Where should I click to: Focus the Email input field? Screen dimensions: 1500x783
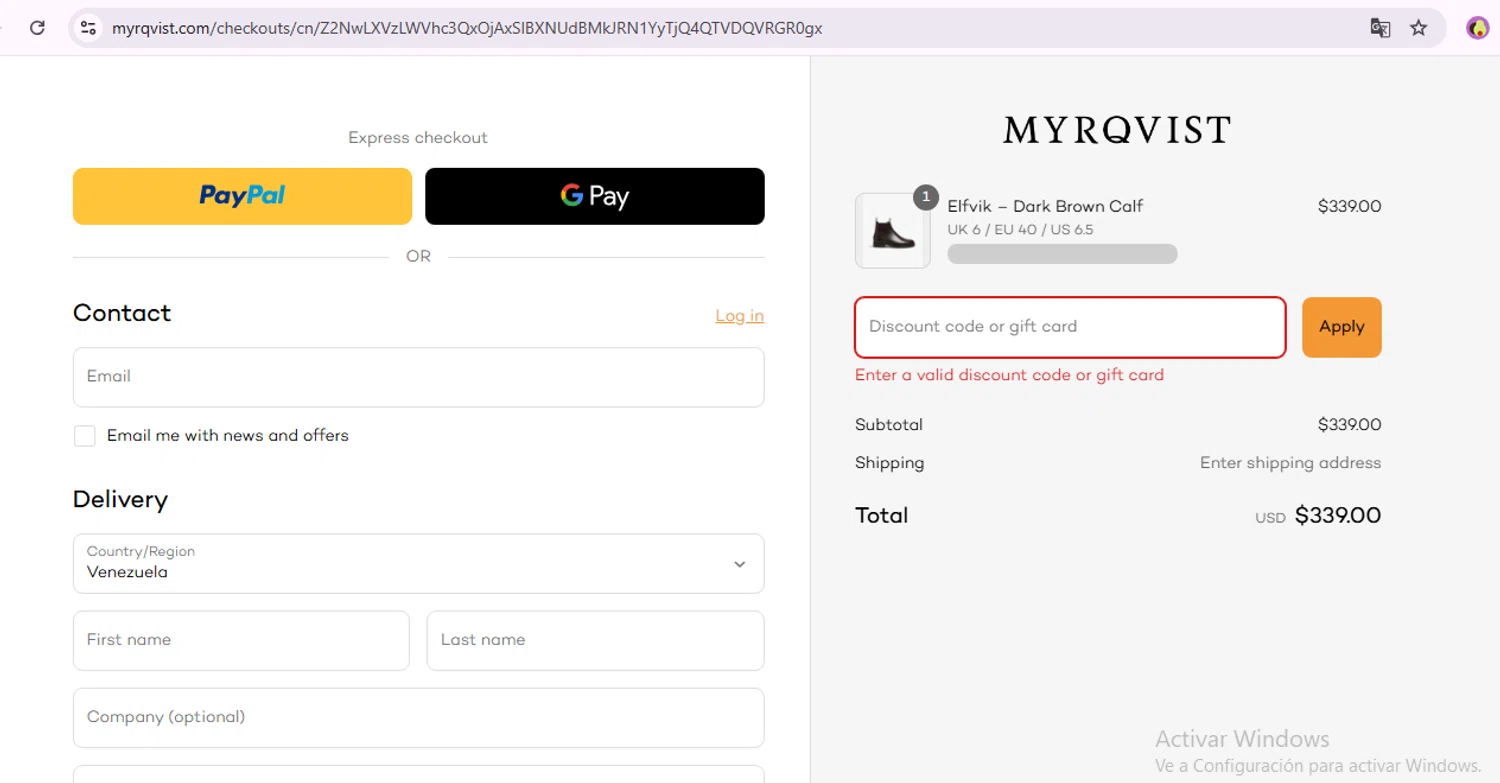tap(419, 377)
